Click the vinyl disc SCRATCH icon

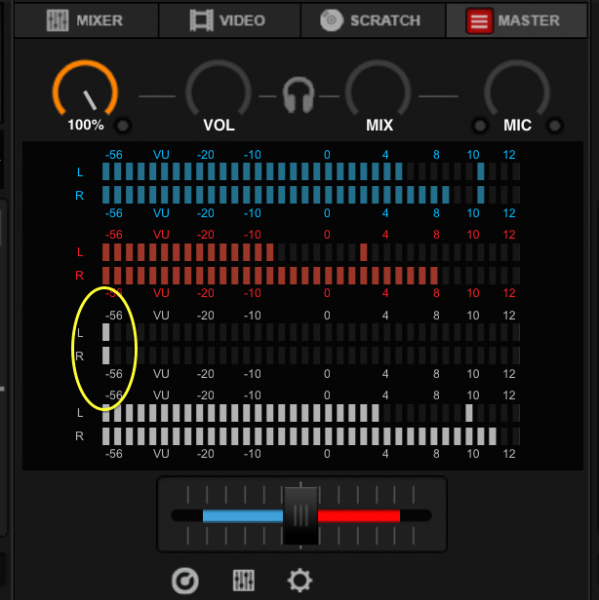[x=331, y=20]
